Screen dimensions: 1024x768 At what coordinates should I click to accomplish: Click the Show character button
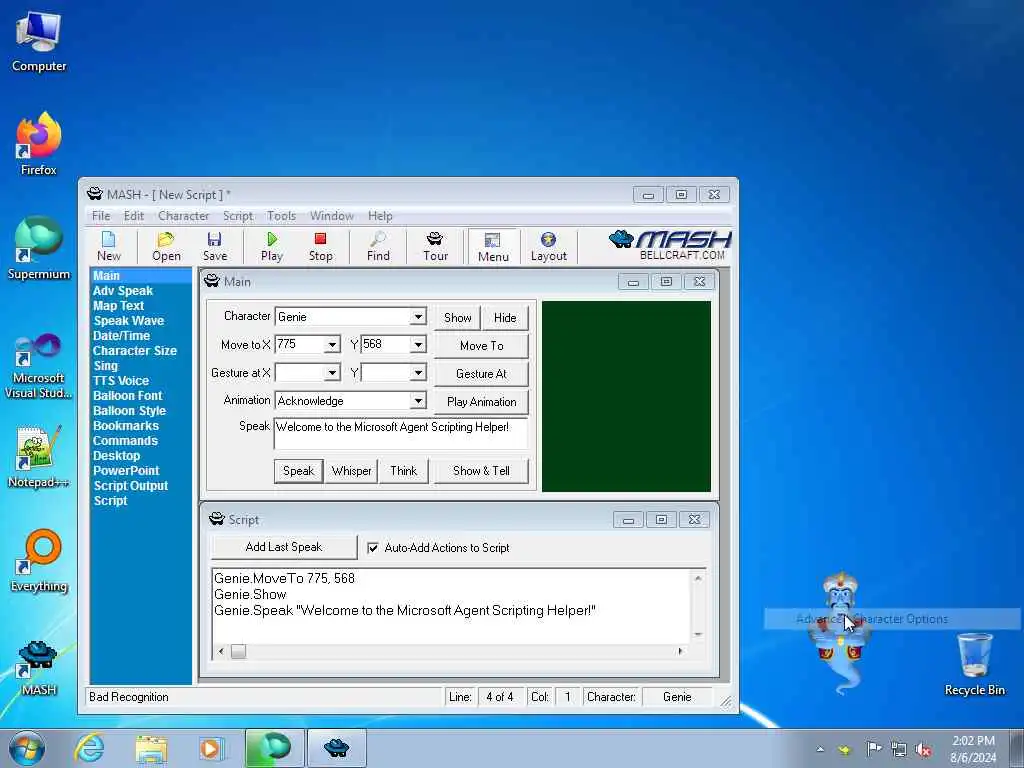[457, 317]
